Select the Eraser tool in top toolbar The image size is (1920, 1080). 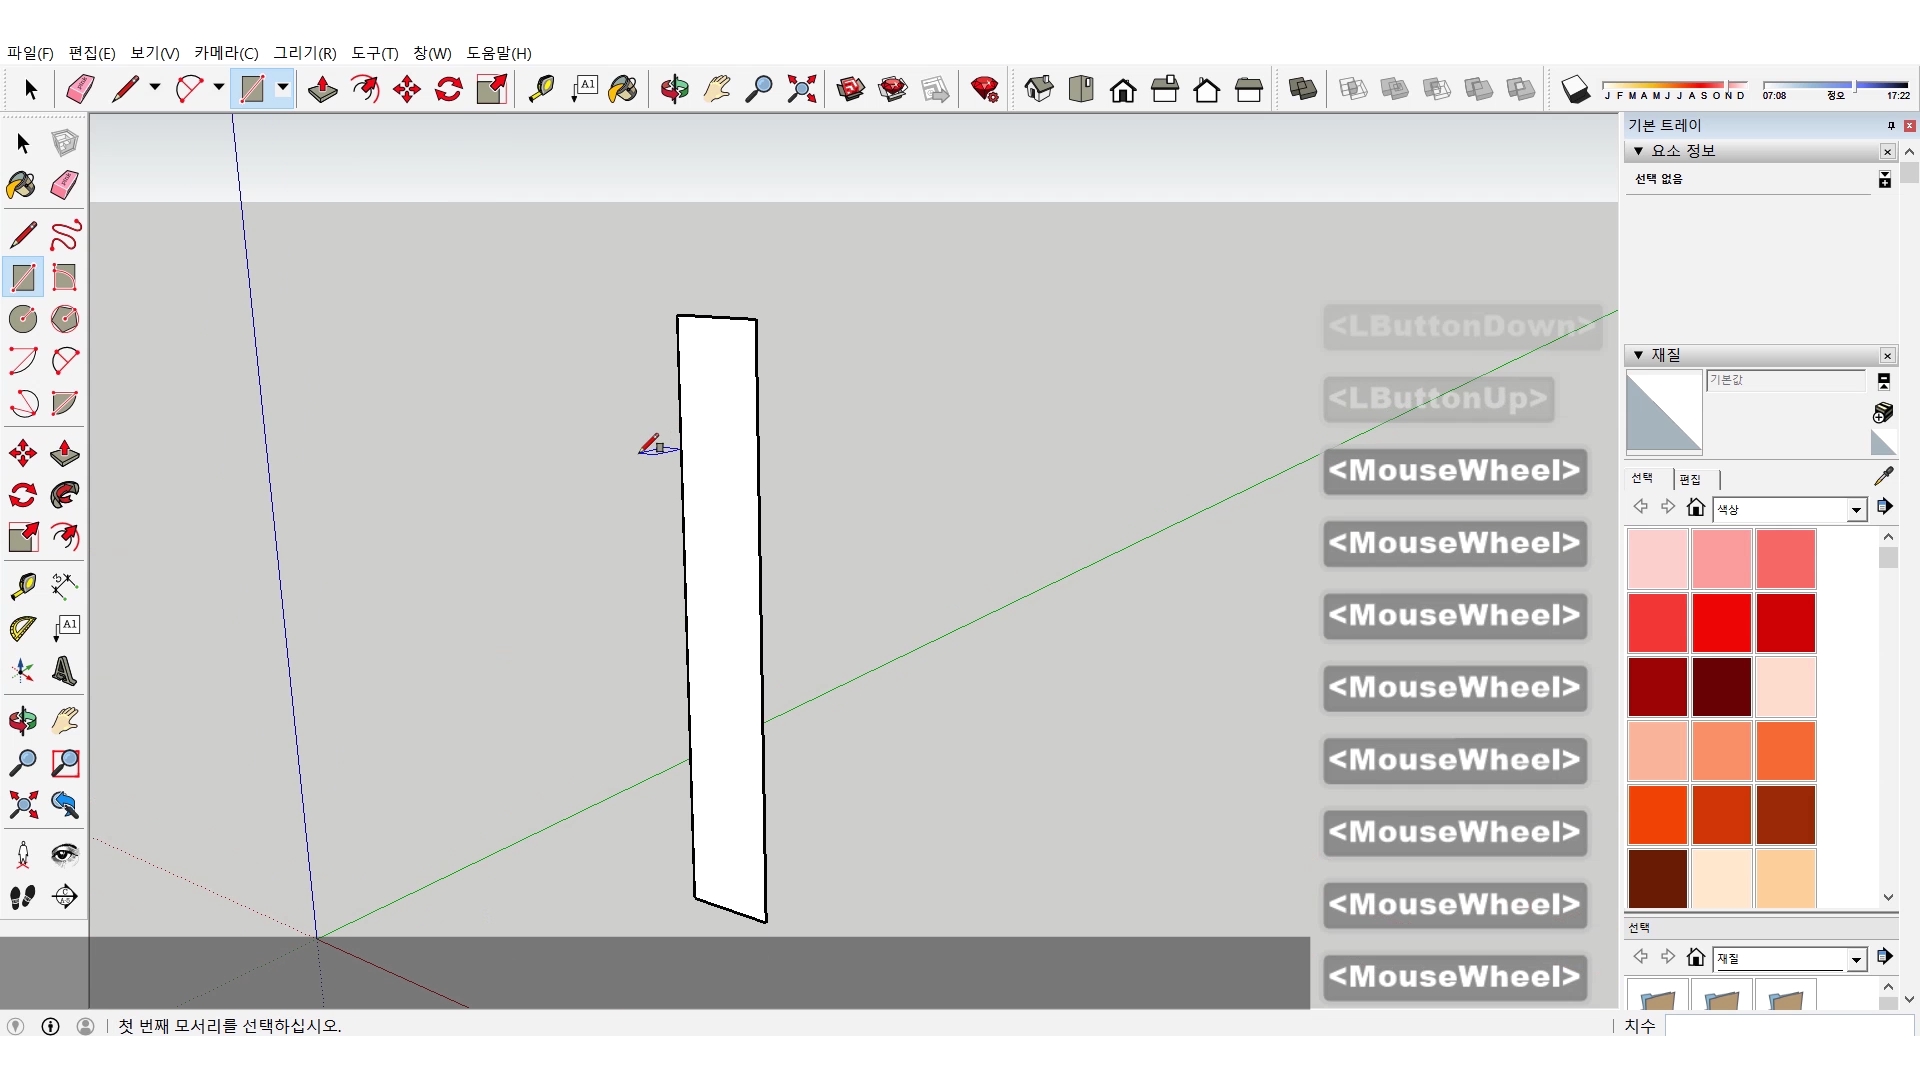80,90
